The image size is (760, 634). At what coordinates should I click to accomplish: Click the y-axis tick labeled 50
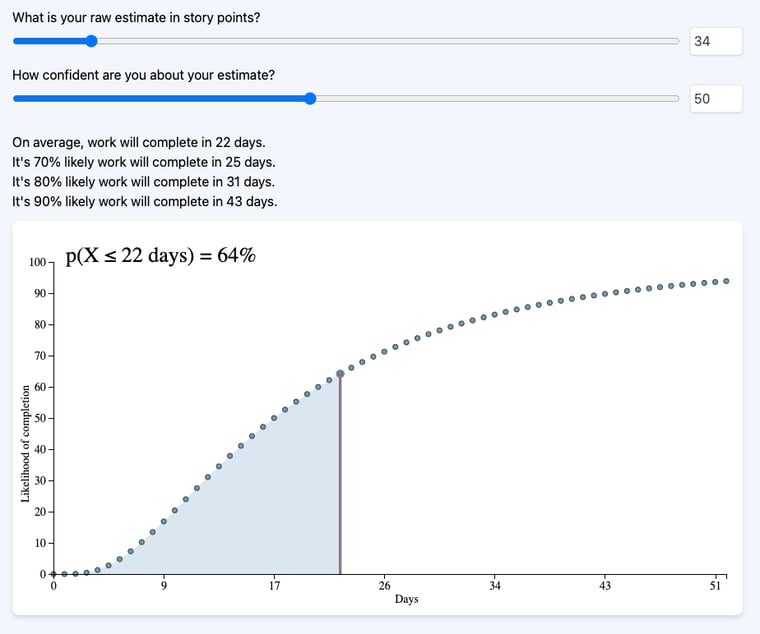click(x=40, y=418)
